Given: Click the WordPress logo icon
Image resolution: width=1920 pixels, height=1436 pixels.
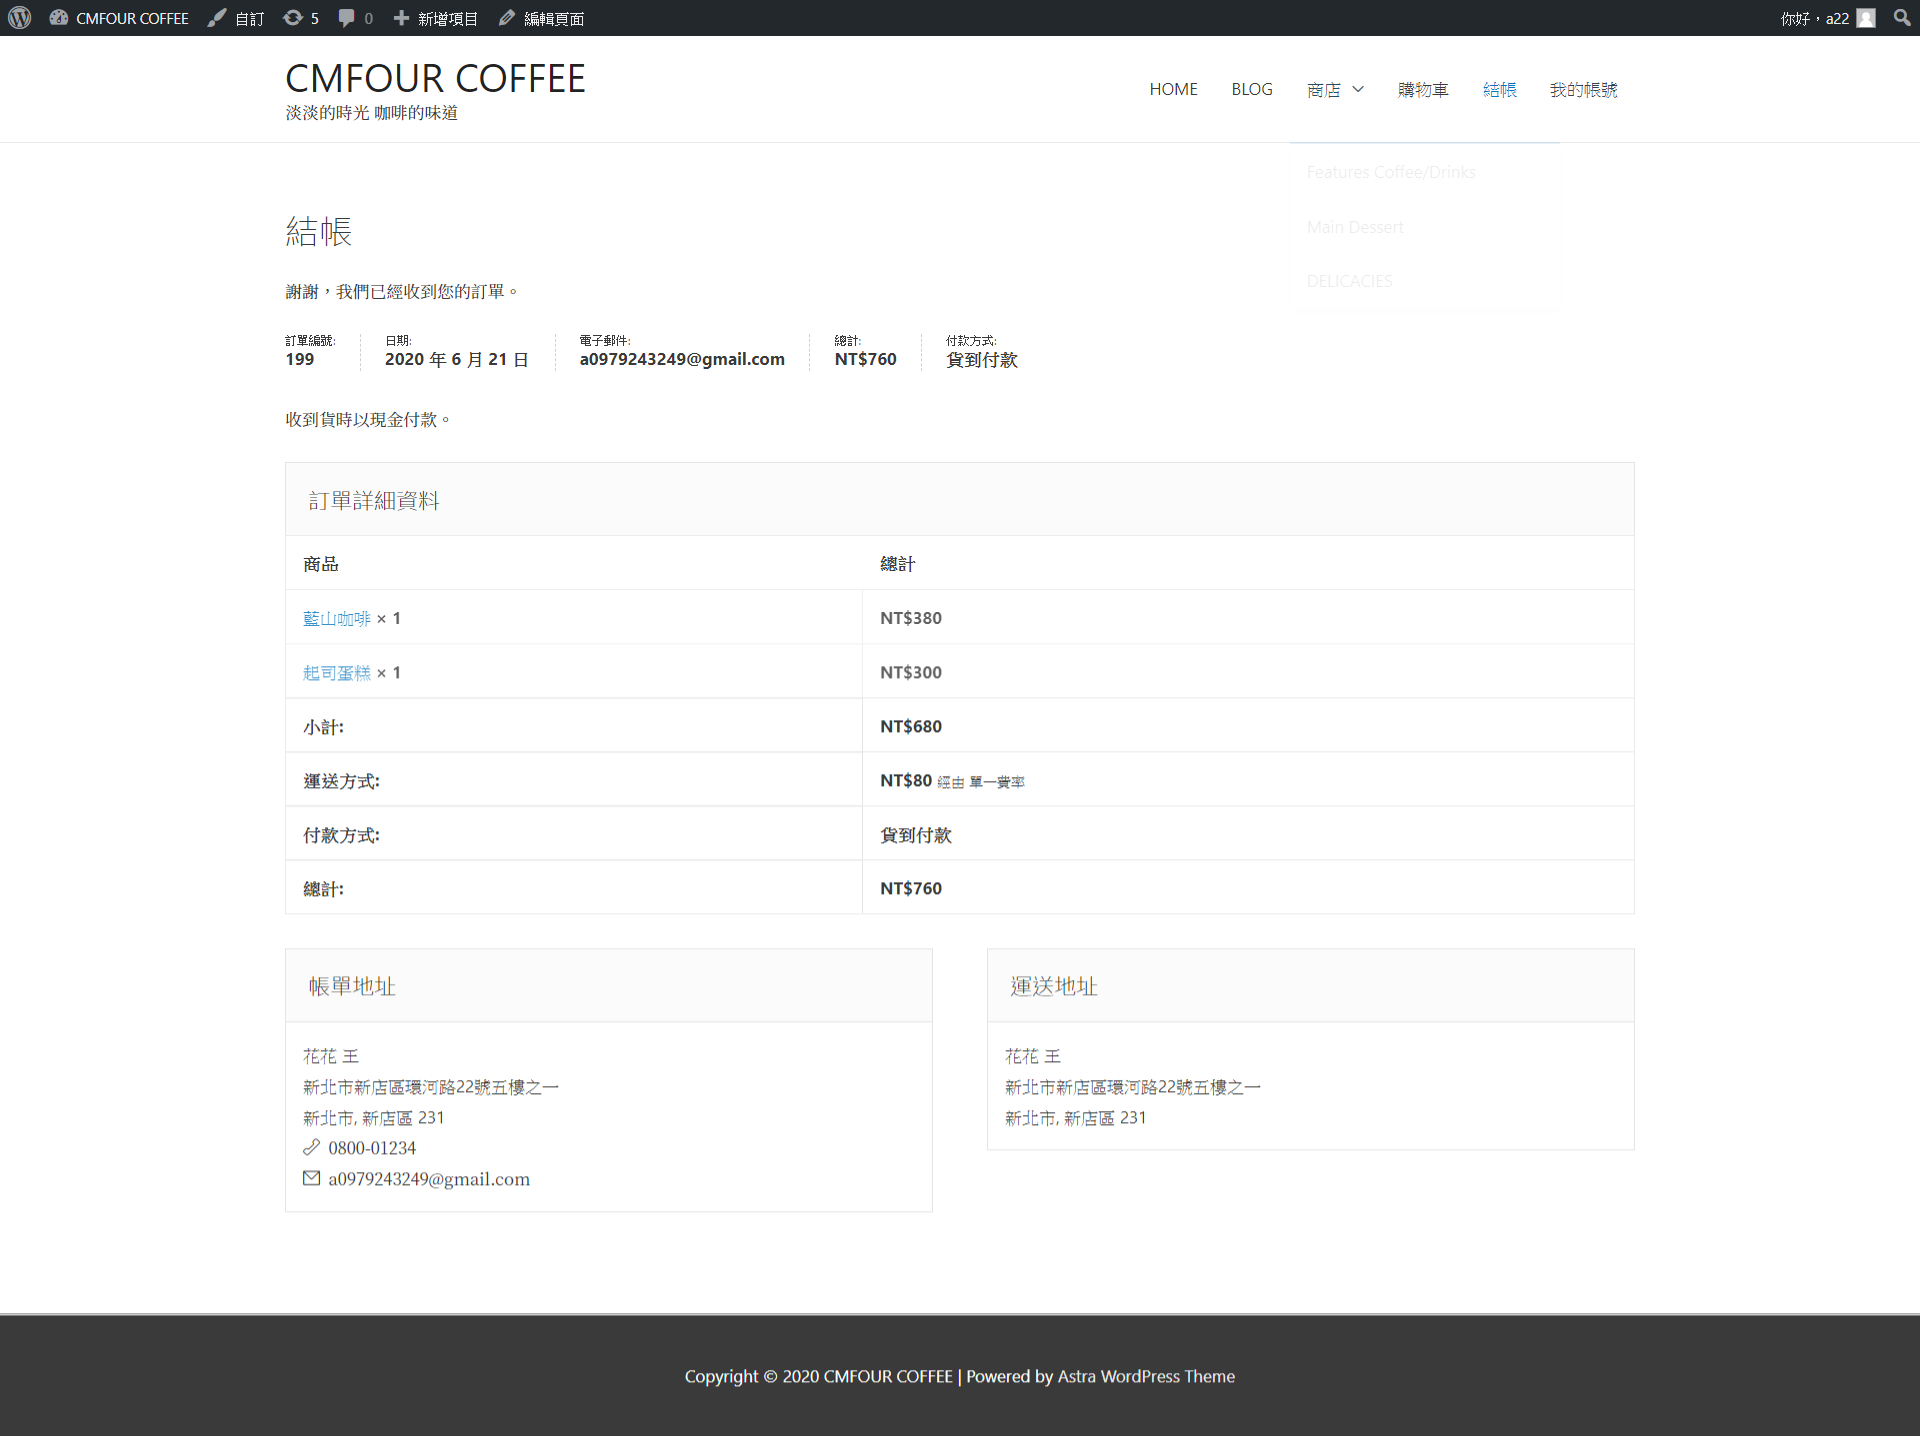Looking at the screenshot, I should [20, 18].
